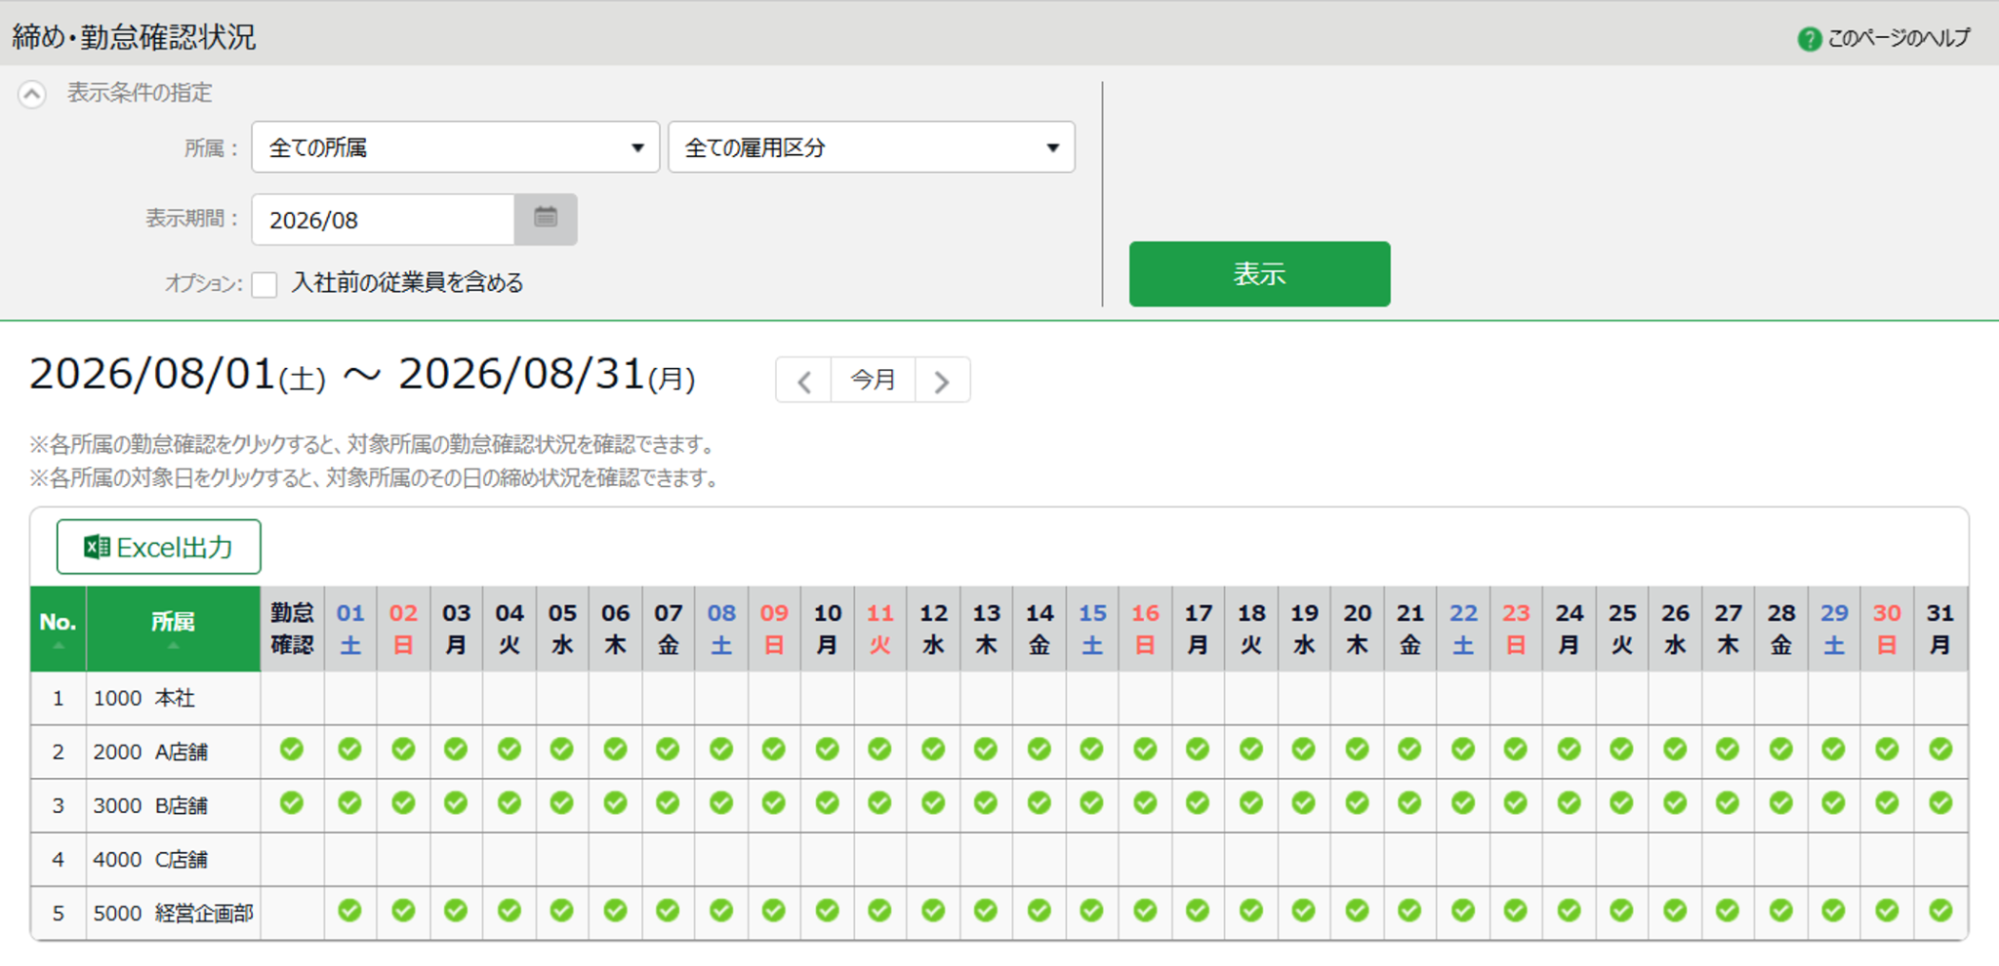The height and width of the screenshot is (966, 1999).
Task: Click B店舗 checkmark for day 05
Action: [562, 803]
